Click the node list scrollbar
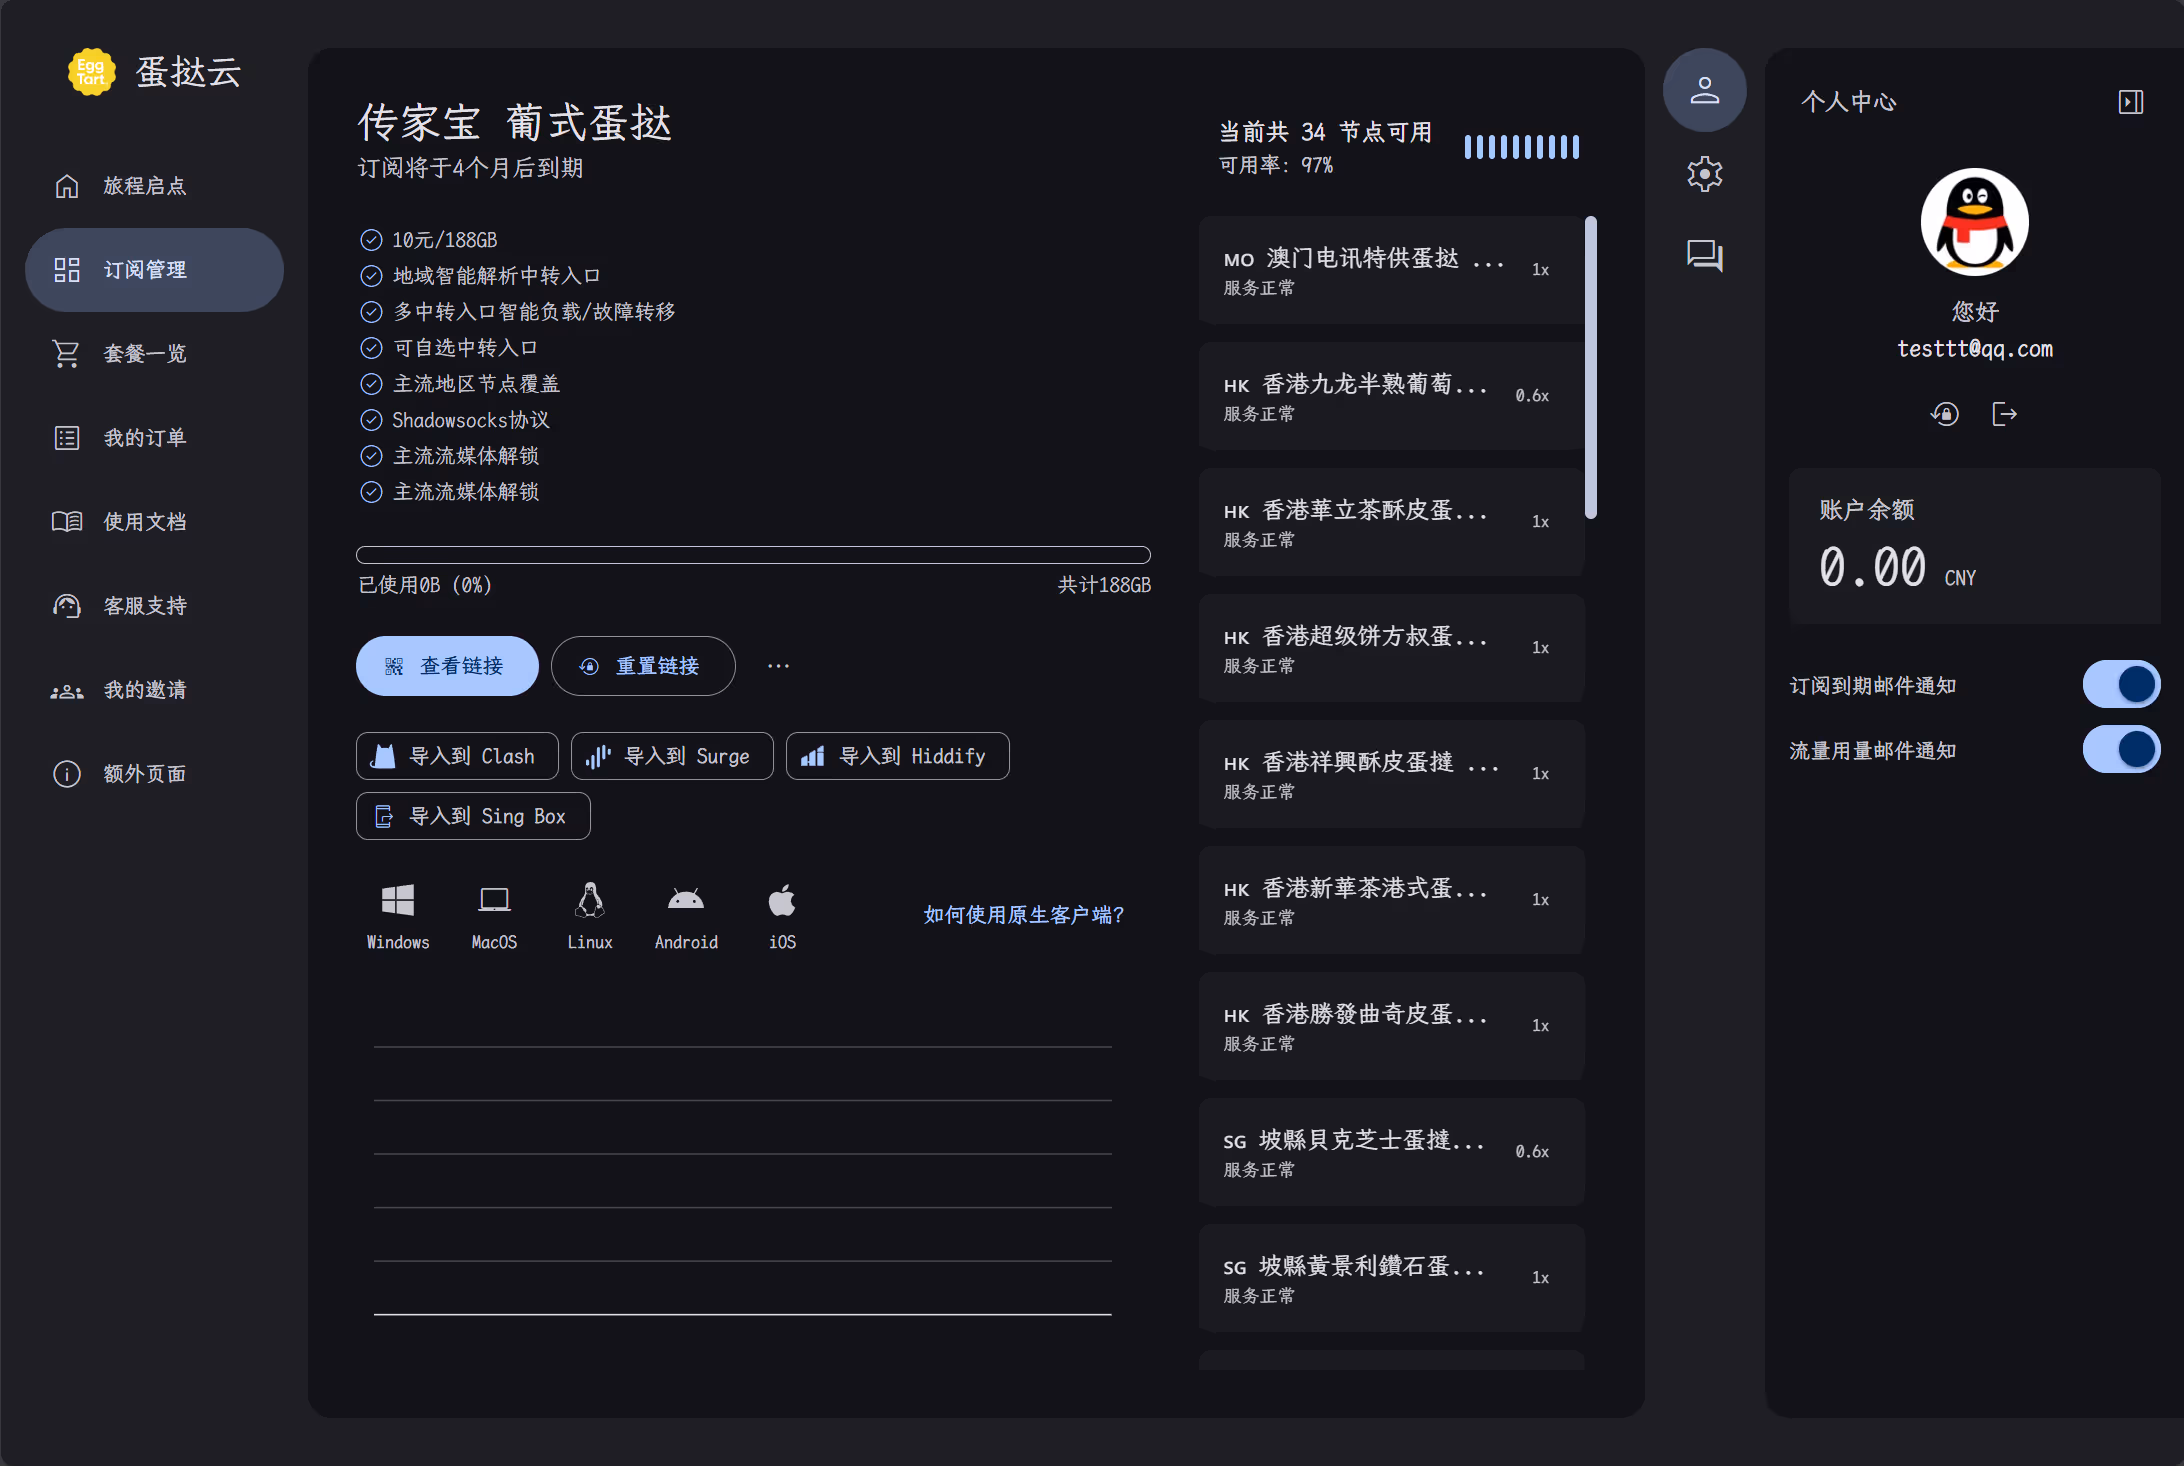The height and width of the screenshot is (1466, 2184). point(1590,367)
